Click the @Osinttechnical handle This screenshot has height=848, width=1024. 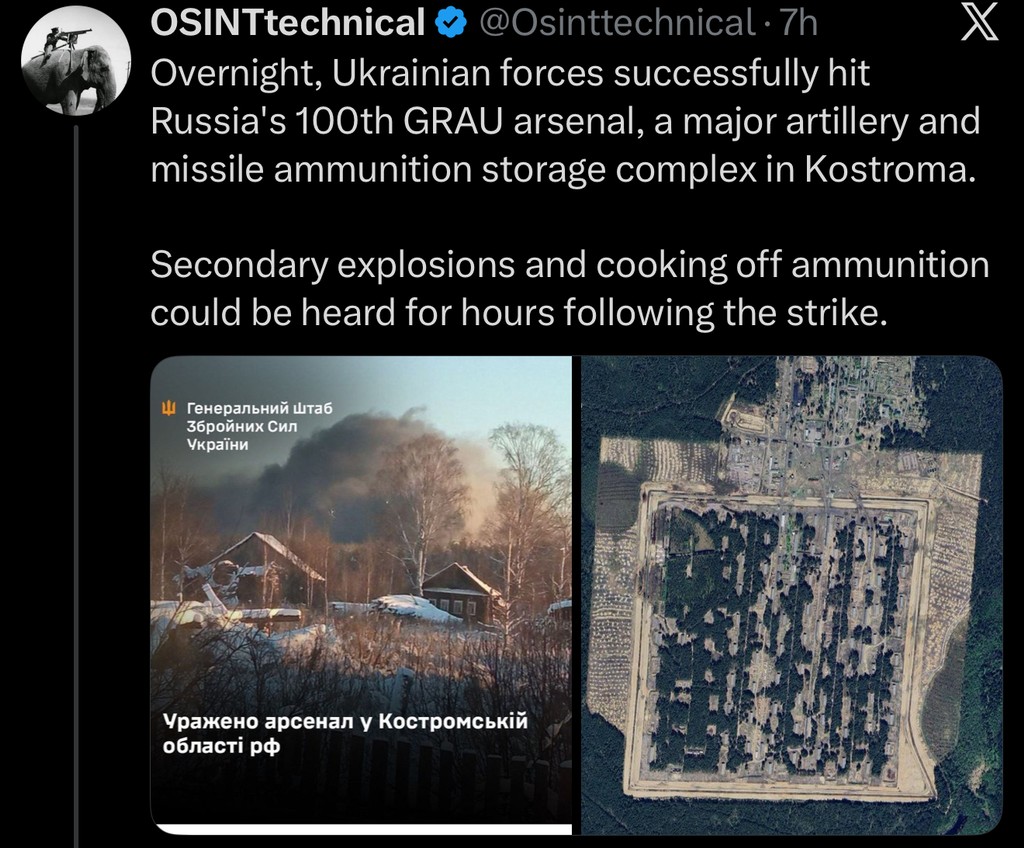click(x=617, y=23)
